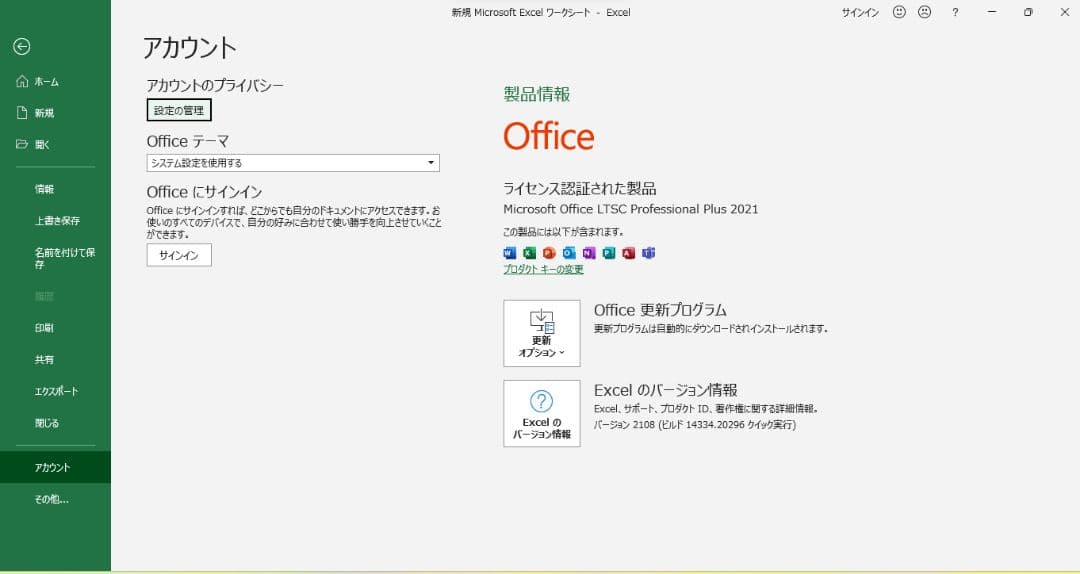
Task: Go back with the circled arrow icon
Action: pos(21,46)
